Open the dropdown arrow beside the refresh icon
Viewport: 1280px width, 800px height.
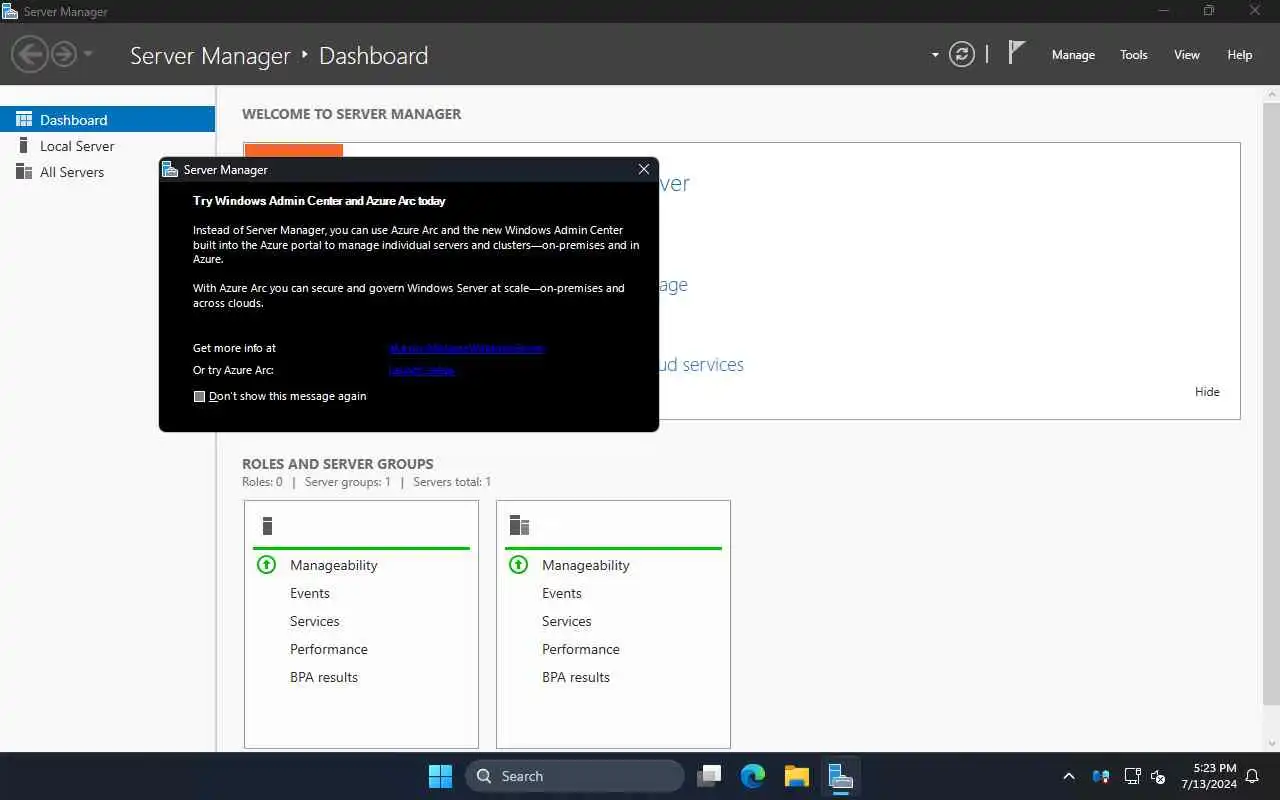click(935, 55)
